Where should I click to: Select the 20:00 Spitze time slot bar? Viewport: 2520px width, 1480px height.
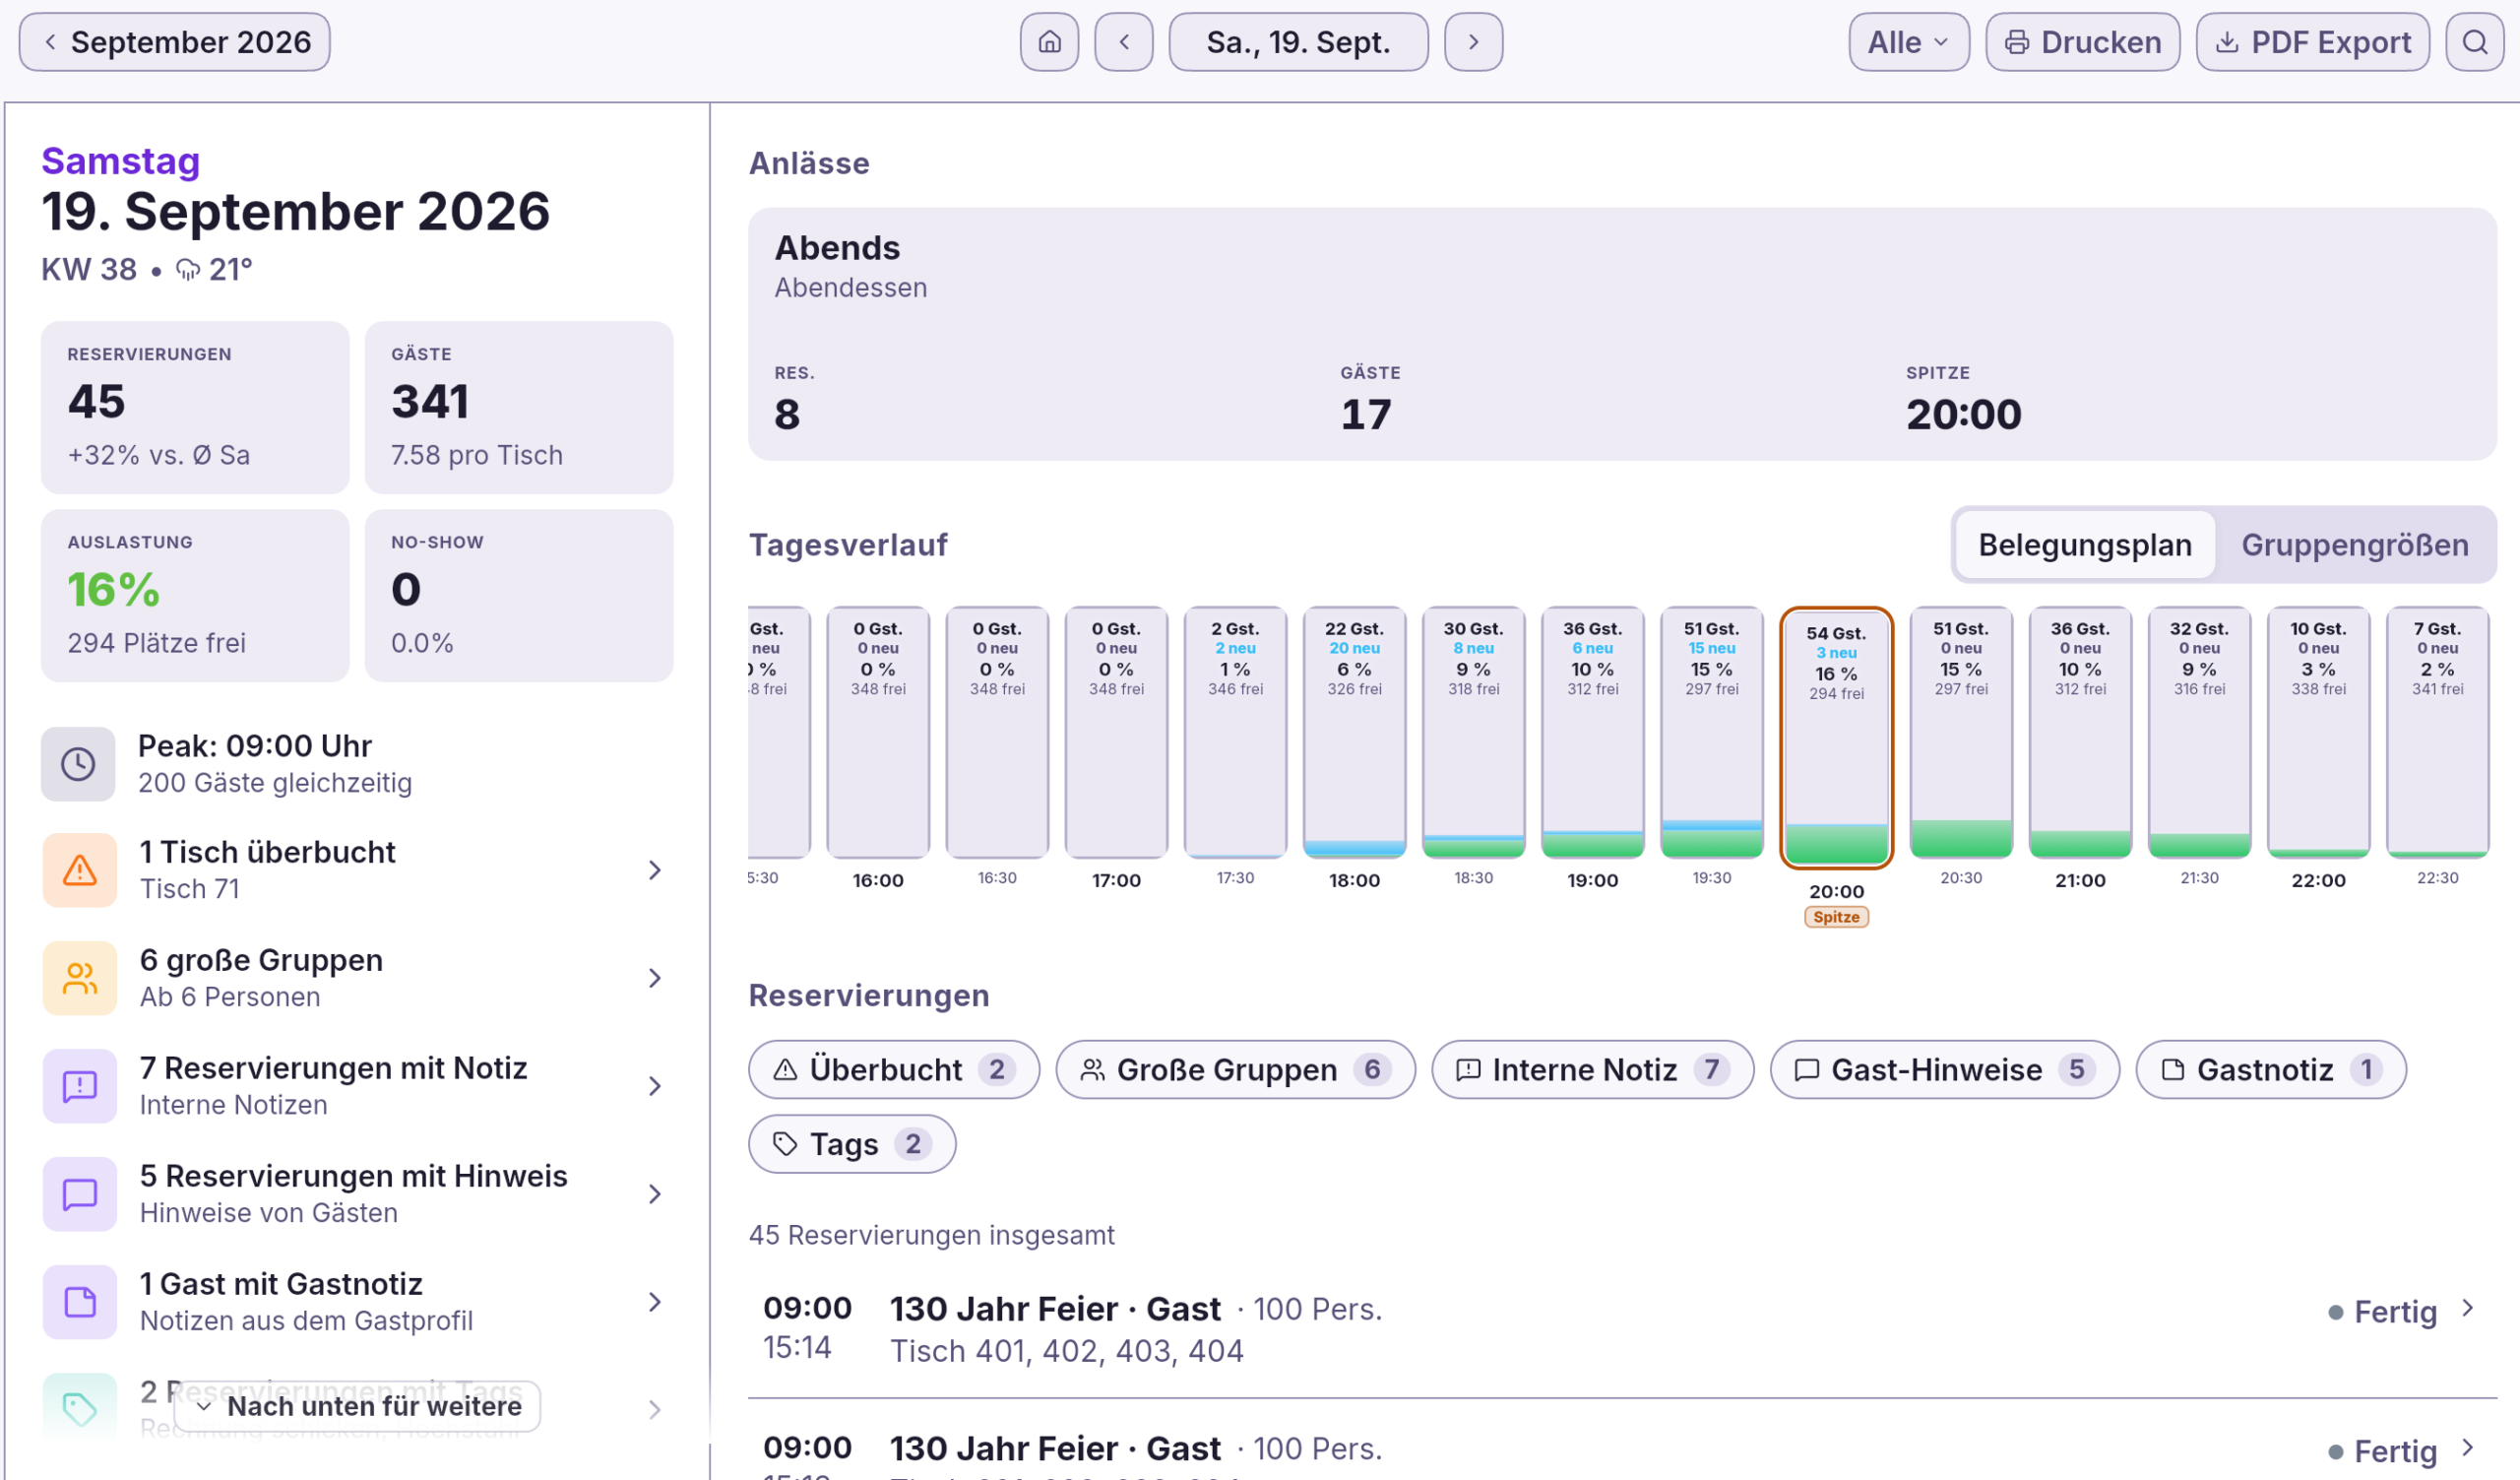pos(1836,737)
